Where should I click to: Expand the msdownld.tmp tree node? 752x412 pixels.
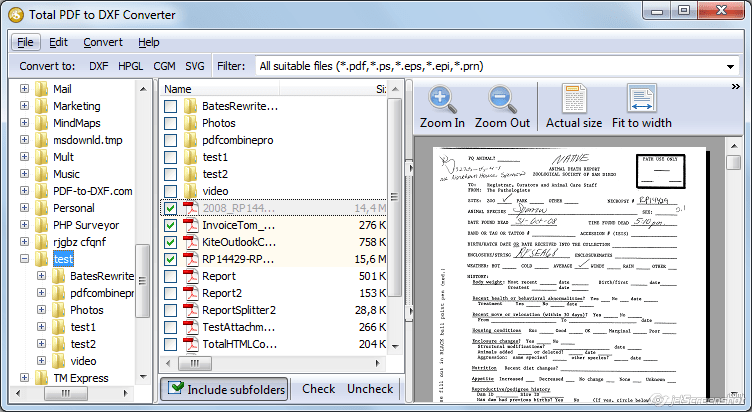pos(24,140)
